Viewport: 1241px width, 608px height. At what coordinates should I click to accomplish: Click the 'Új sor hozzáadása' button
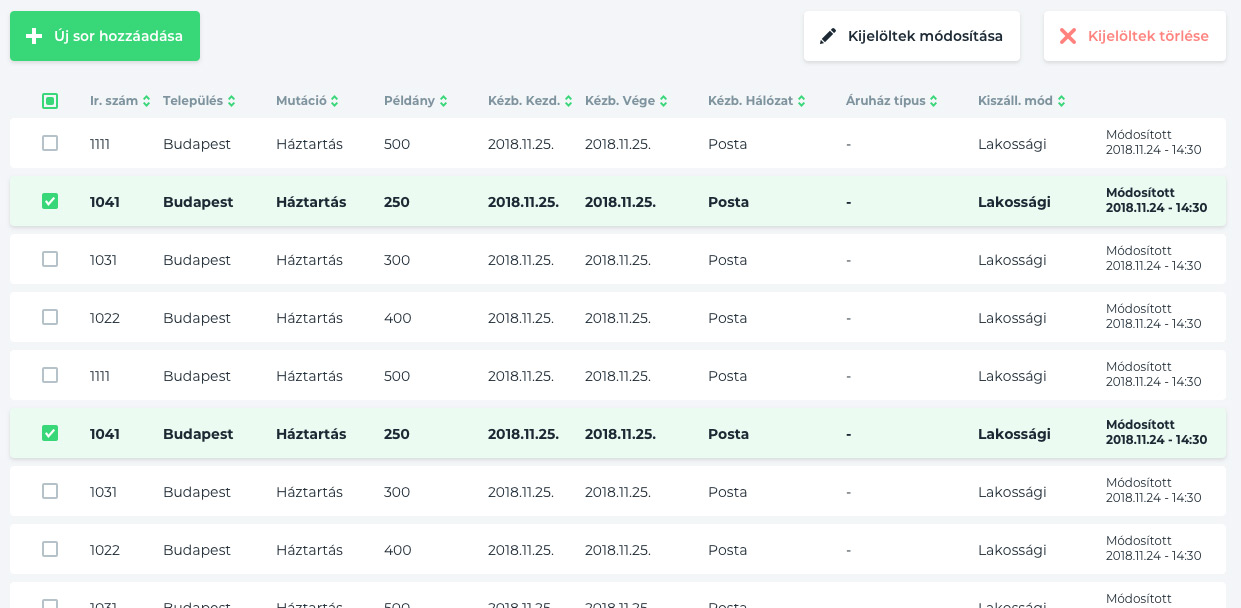(105, 36)
